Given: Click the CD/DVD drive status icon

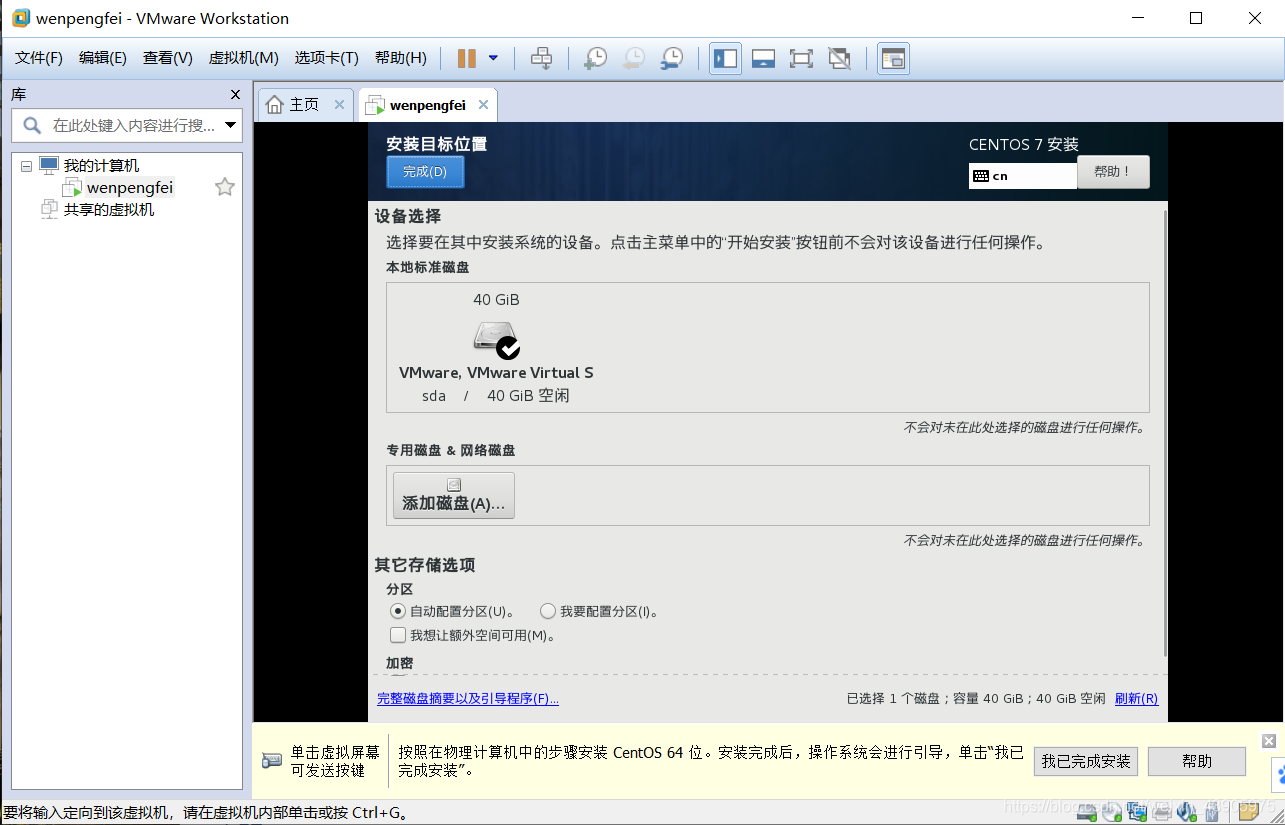Looking at the screenshot, I should [1112, 812].
